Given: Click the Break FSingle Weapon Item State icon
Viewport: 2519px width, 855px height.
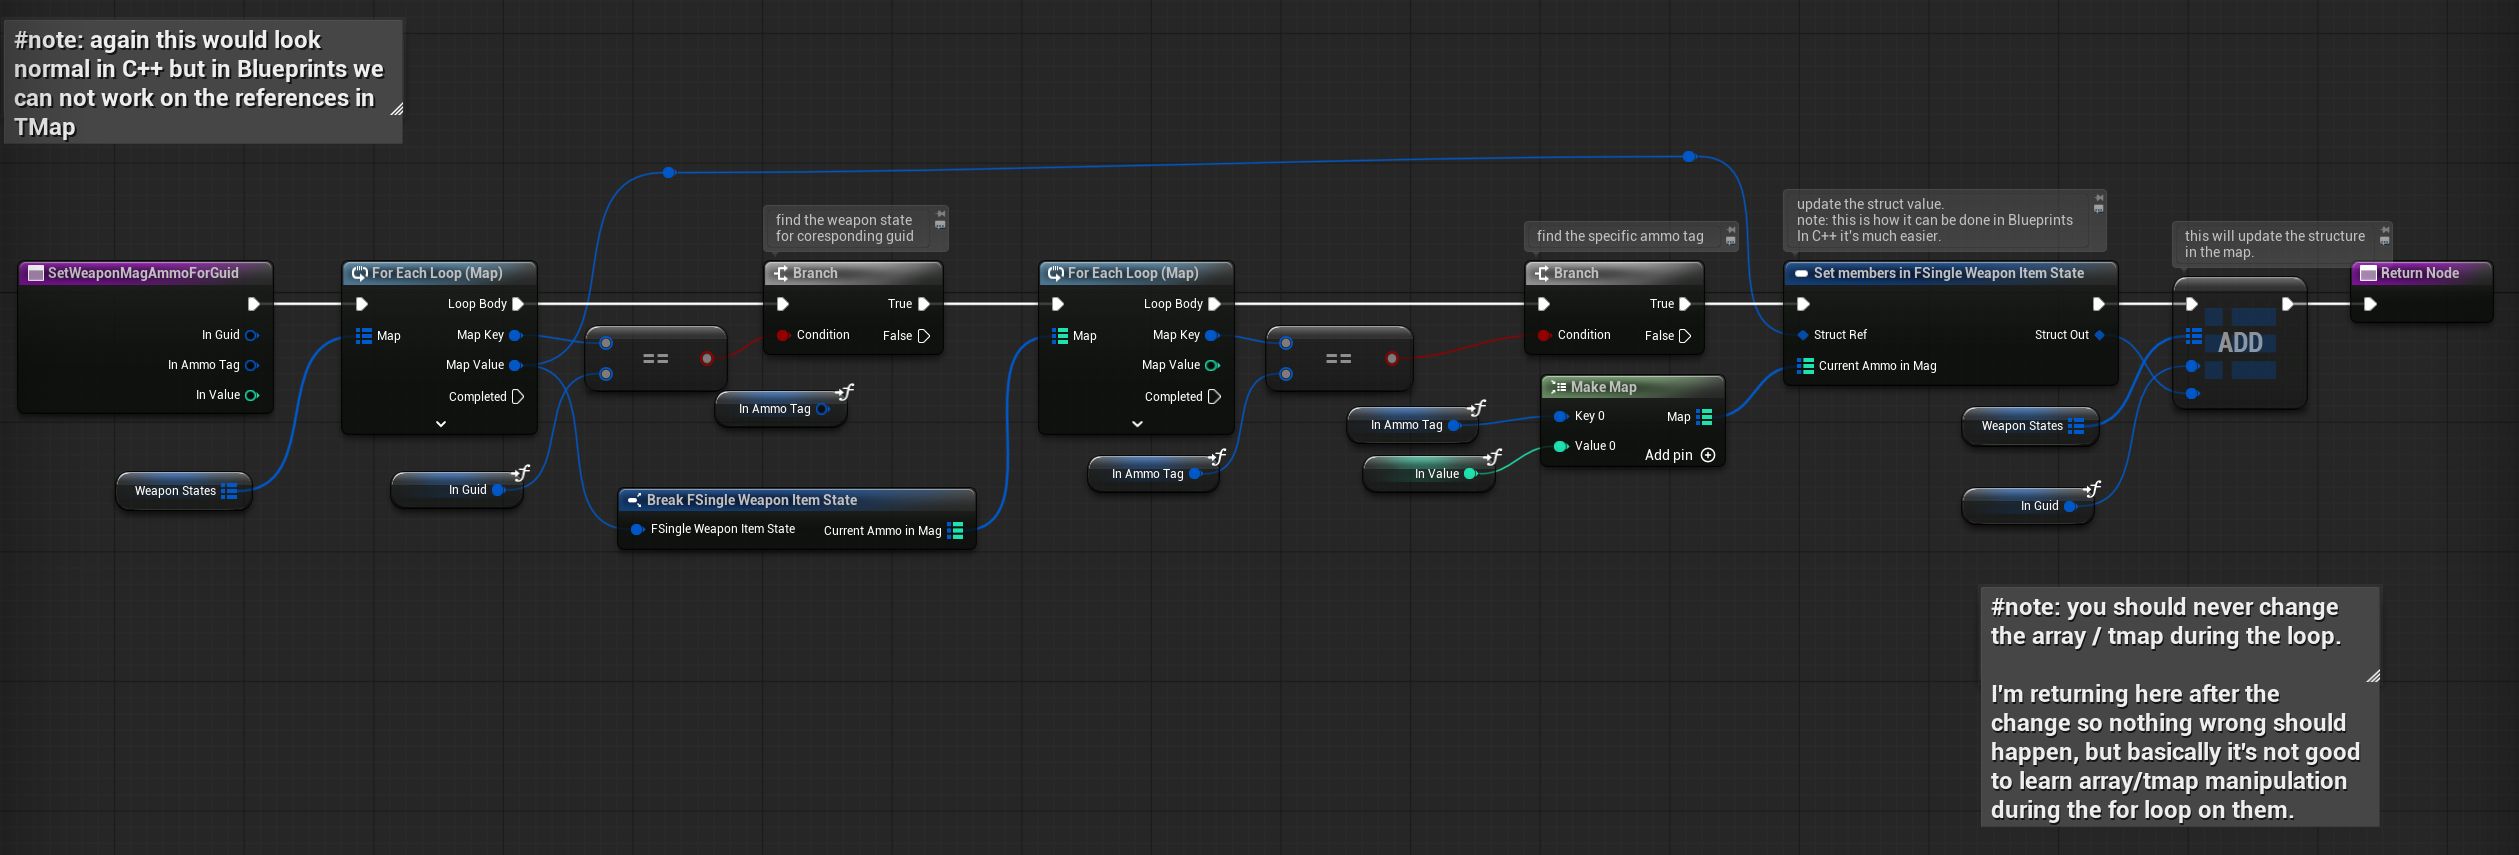Looking at the screenshot, I should (x=634, y=500).
